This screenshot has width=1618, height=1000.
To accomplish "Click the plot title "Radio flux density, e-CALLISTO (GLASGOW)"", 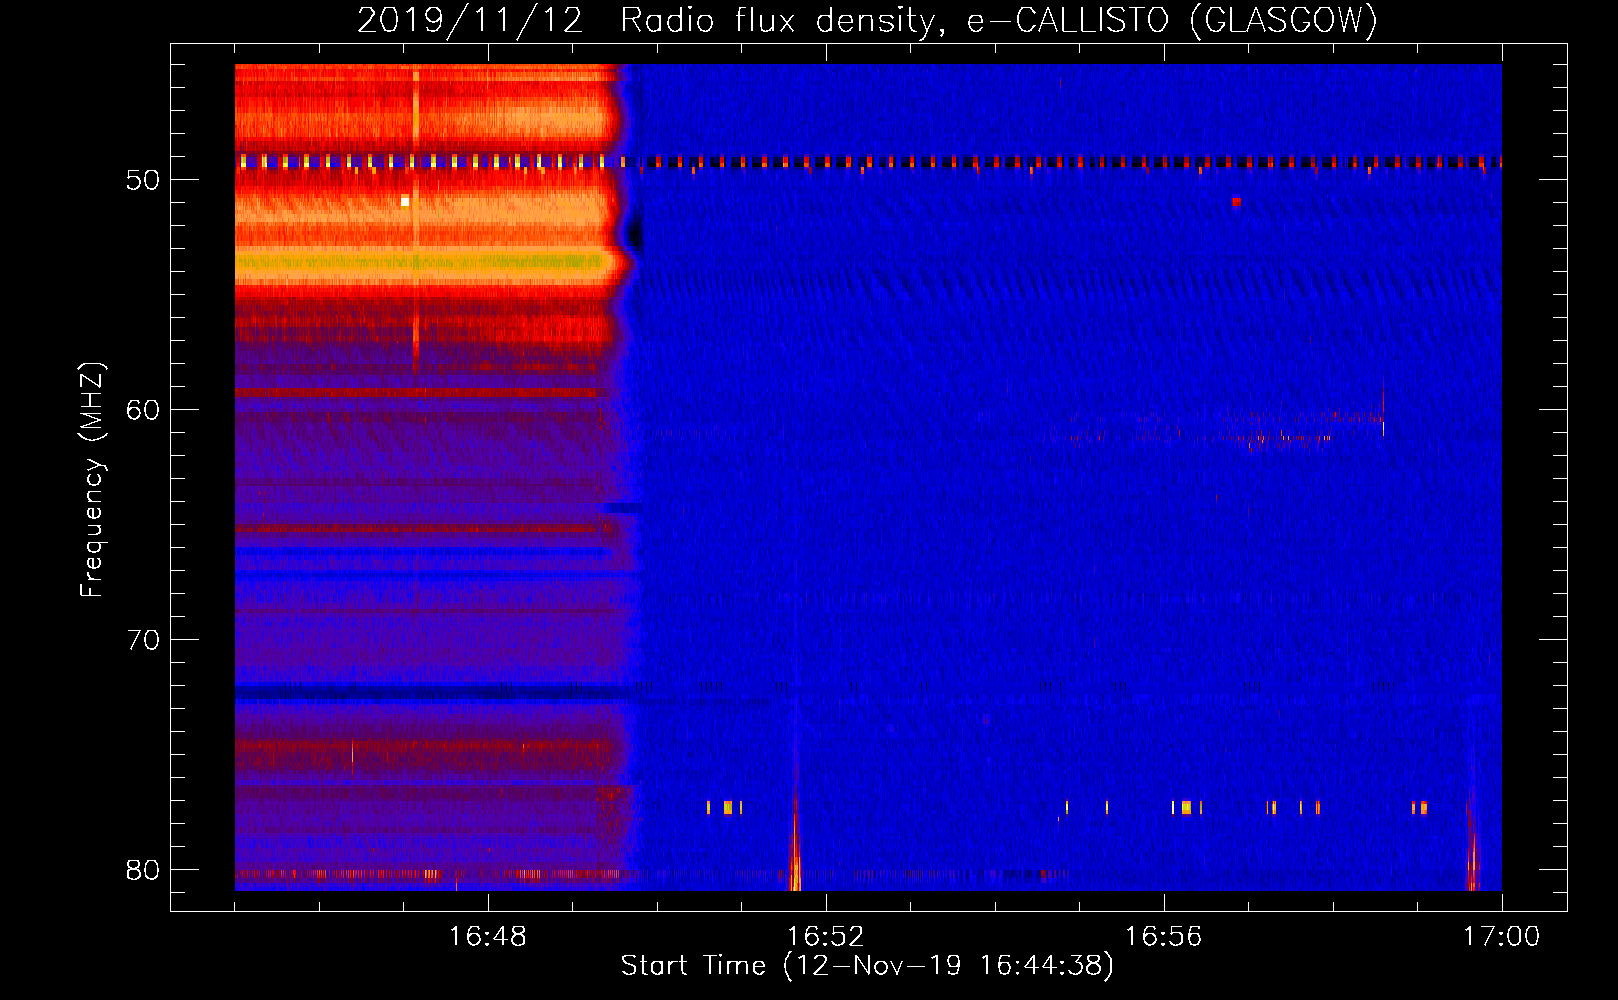I will click(999, 20).
